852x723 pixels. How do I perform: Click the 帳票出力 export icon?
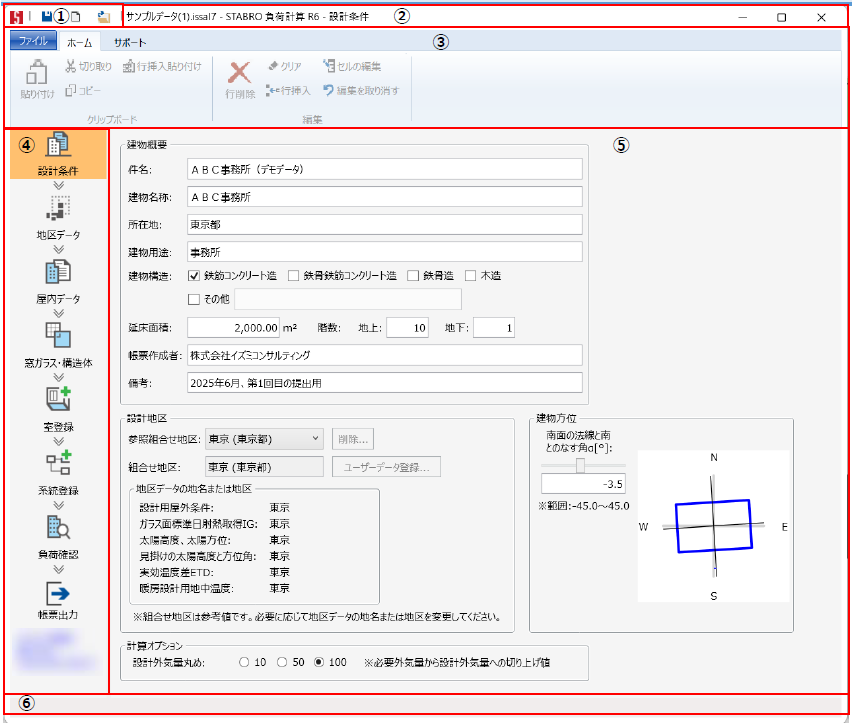(58, 594)
